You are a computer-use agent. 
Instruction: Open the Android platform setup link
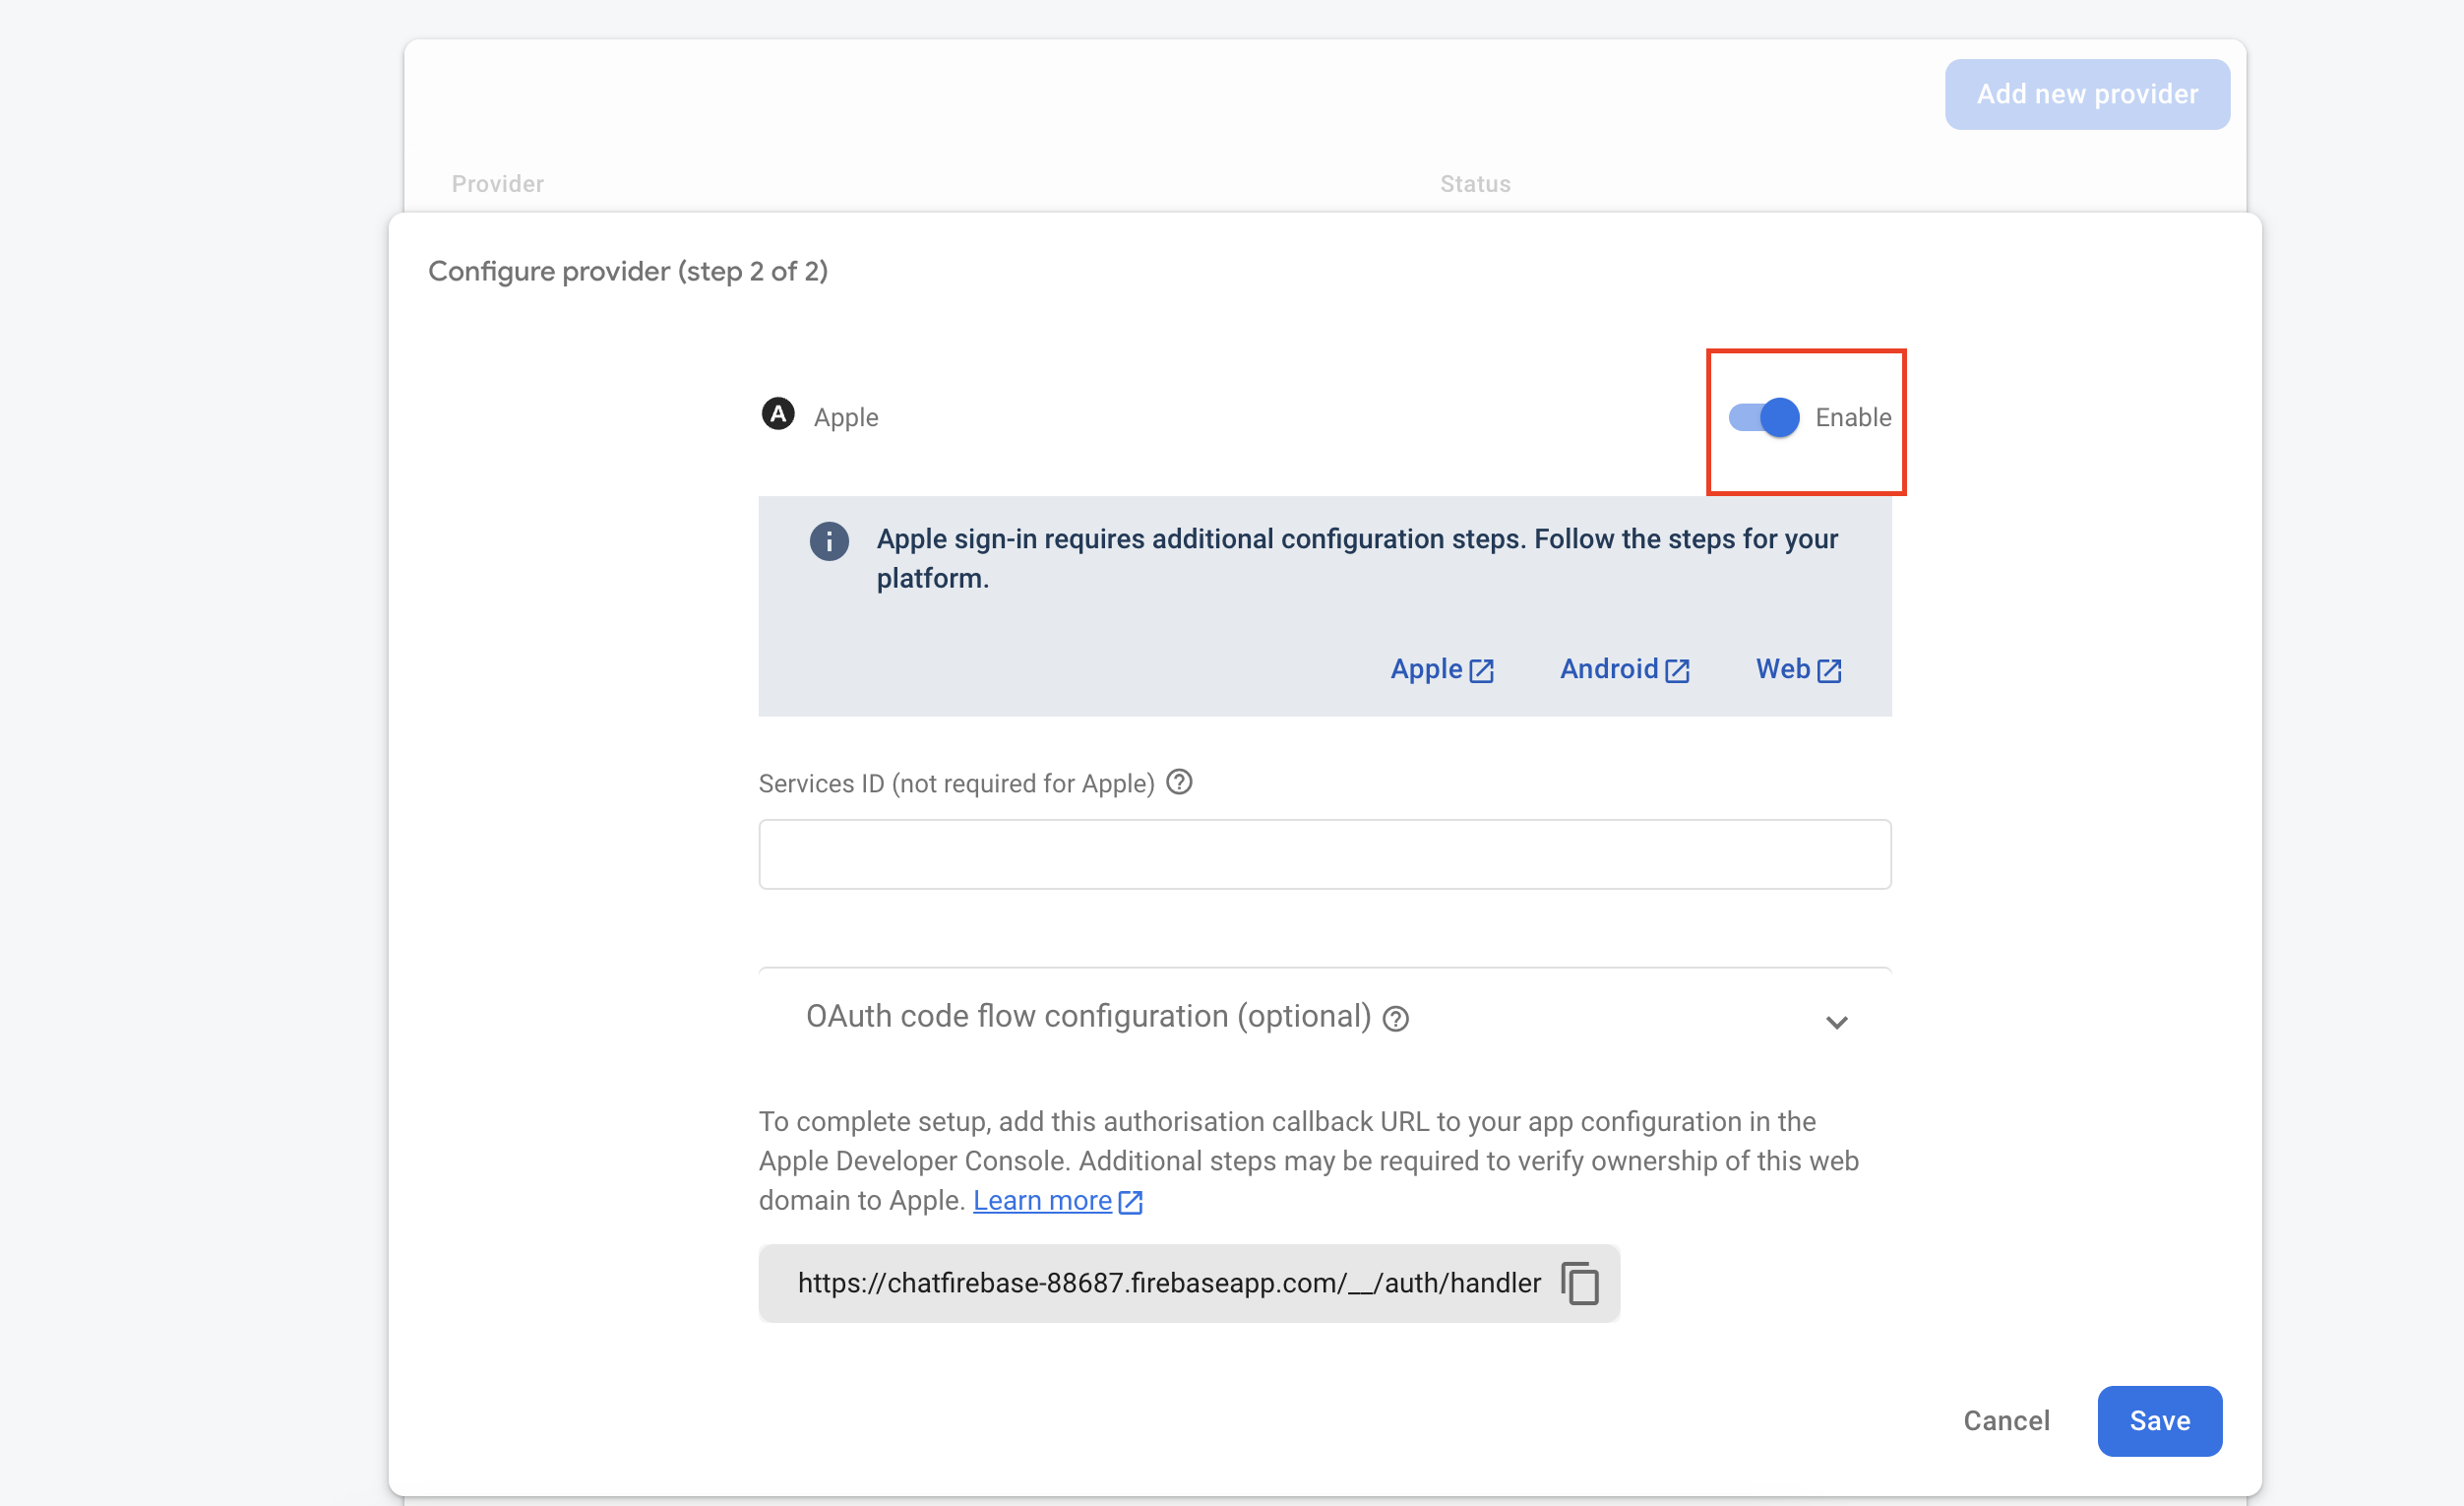[x=1608, y=669]
